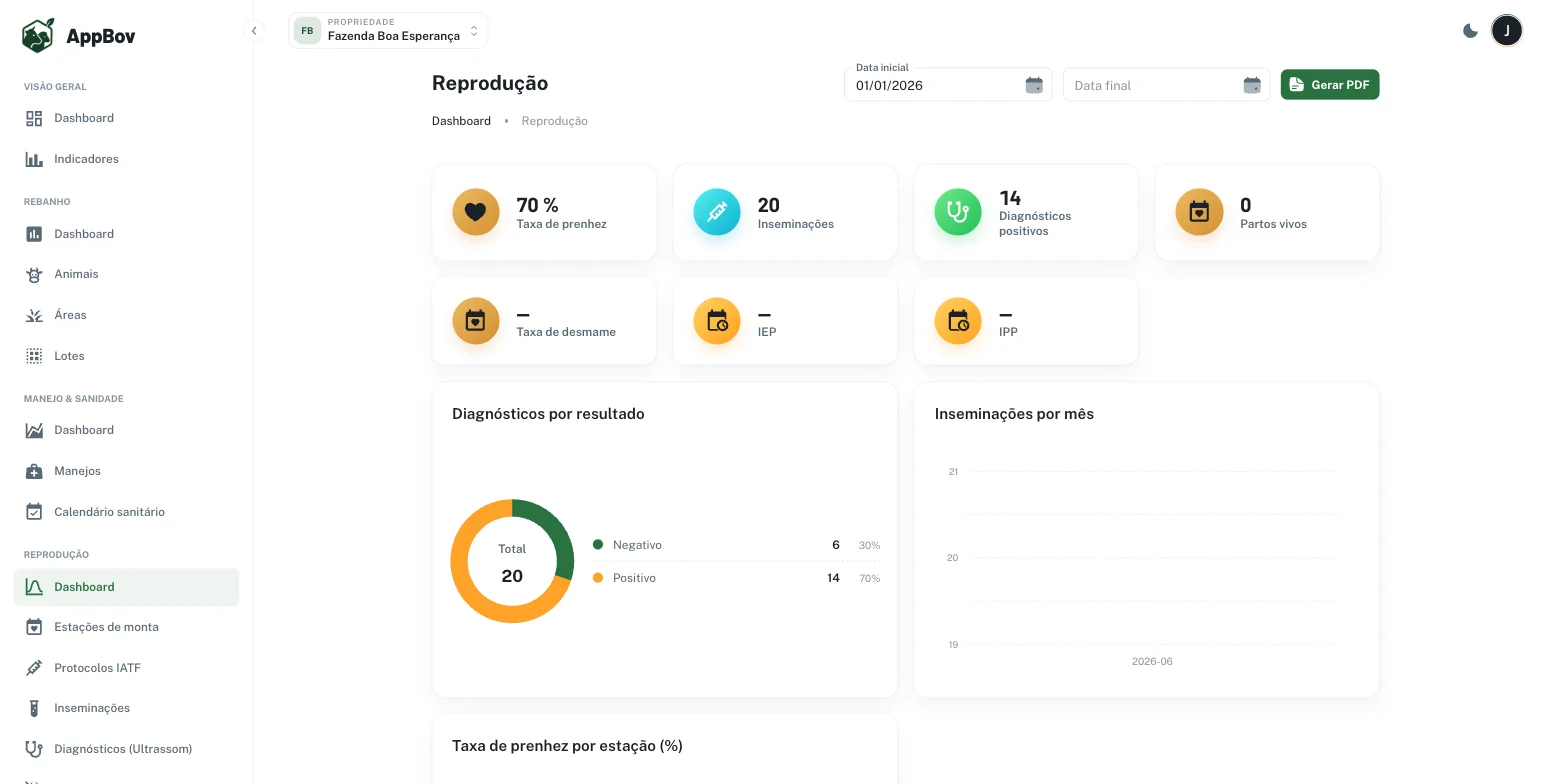Go to Animais page
1558x784 pixels.
(126, 274)
